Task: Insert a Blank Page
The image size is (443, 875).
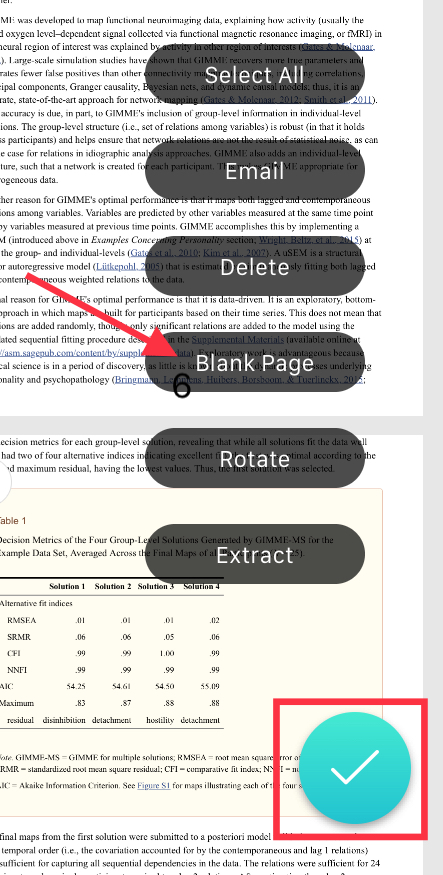Action: point(254,363)
